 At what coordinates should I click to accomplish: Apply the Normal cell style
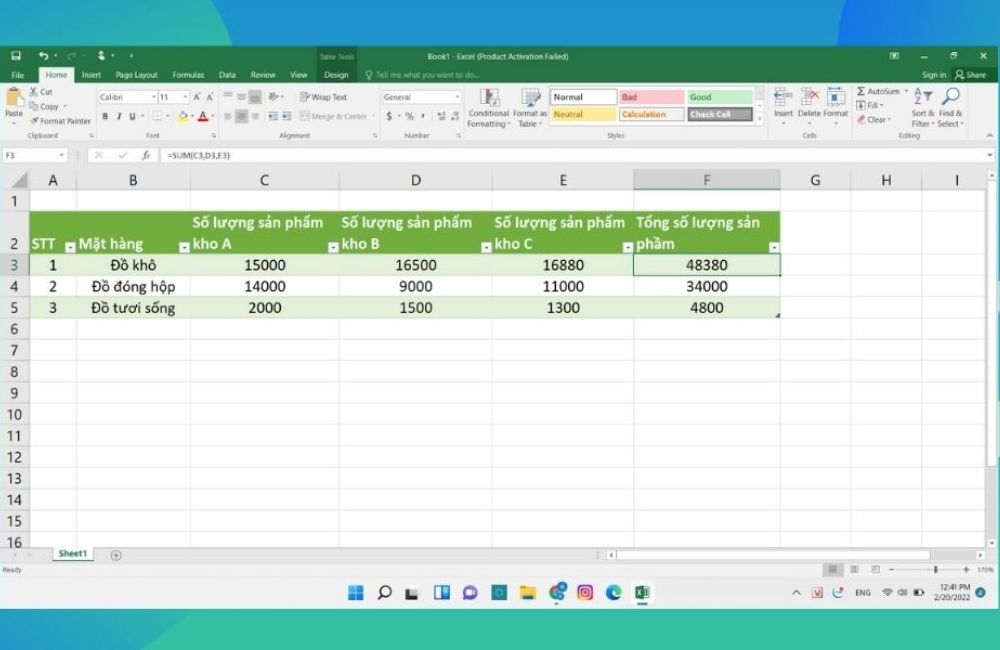coord(583,97)
